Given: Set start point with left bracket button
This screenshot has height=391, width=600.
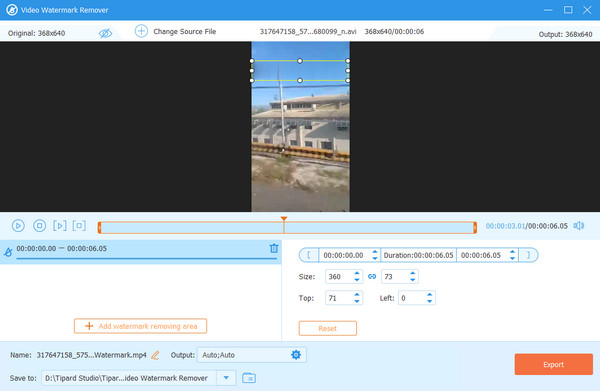Looking at the screenshot, I should 309,255.
